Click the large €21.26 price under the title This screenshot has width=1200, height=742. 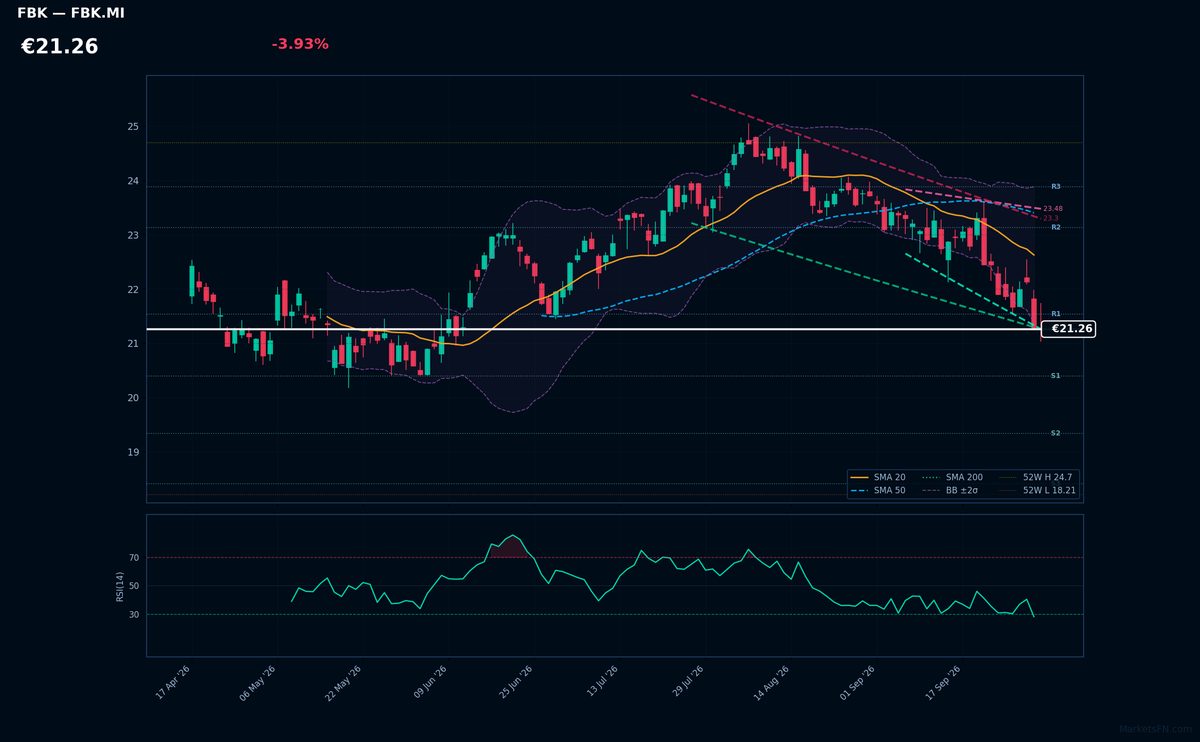(59, 46)
